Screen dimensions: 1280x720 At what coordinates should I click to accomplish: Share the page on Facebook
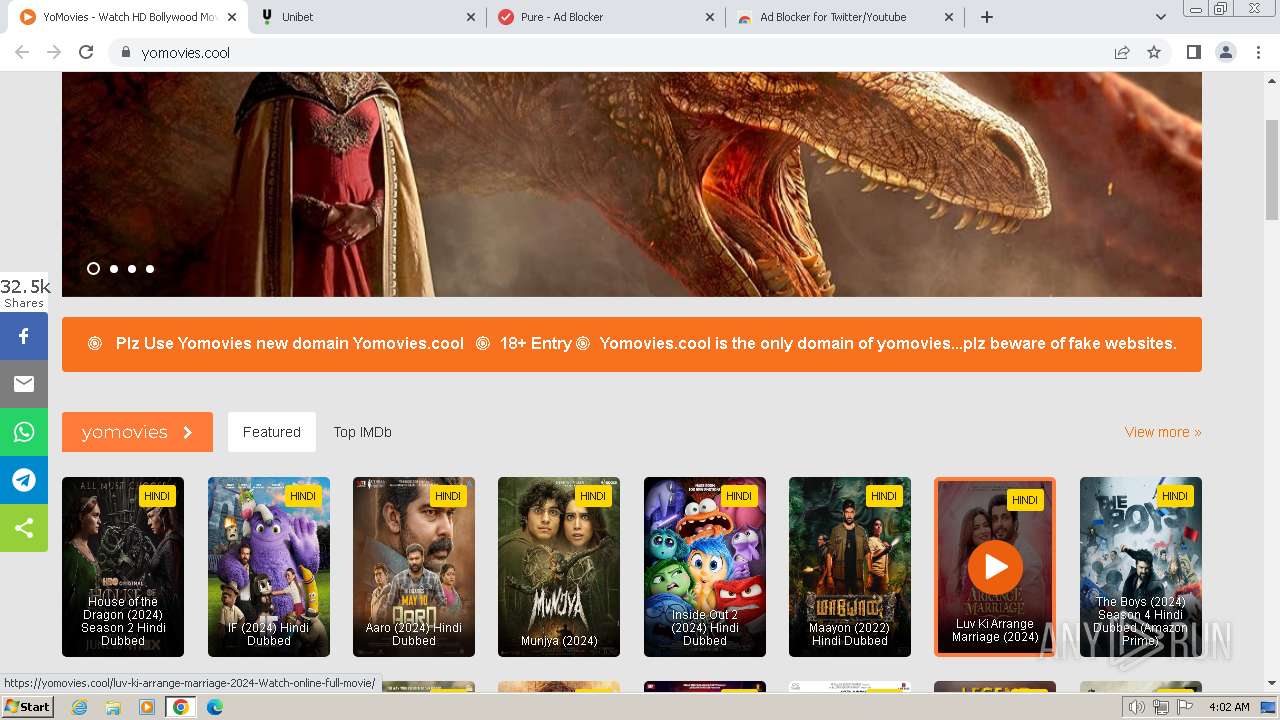(24, 336)
